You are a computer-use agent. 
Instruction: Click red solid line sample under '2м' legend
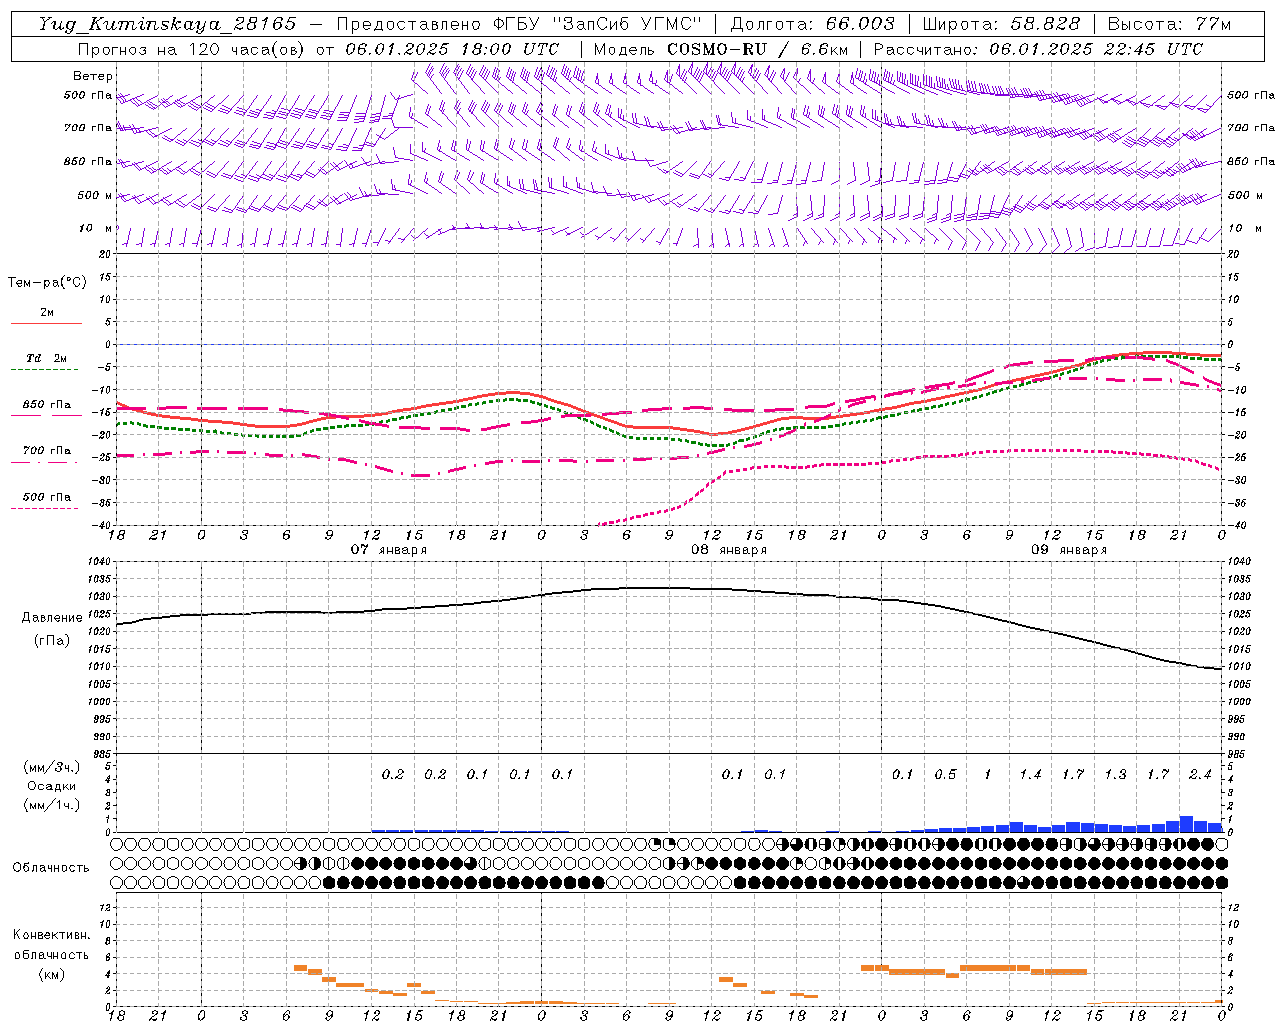pos(46,323)
